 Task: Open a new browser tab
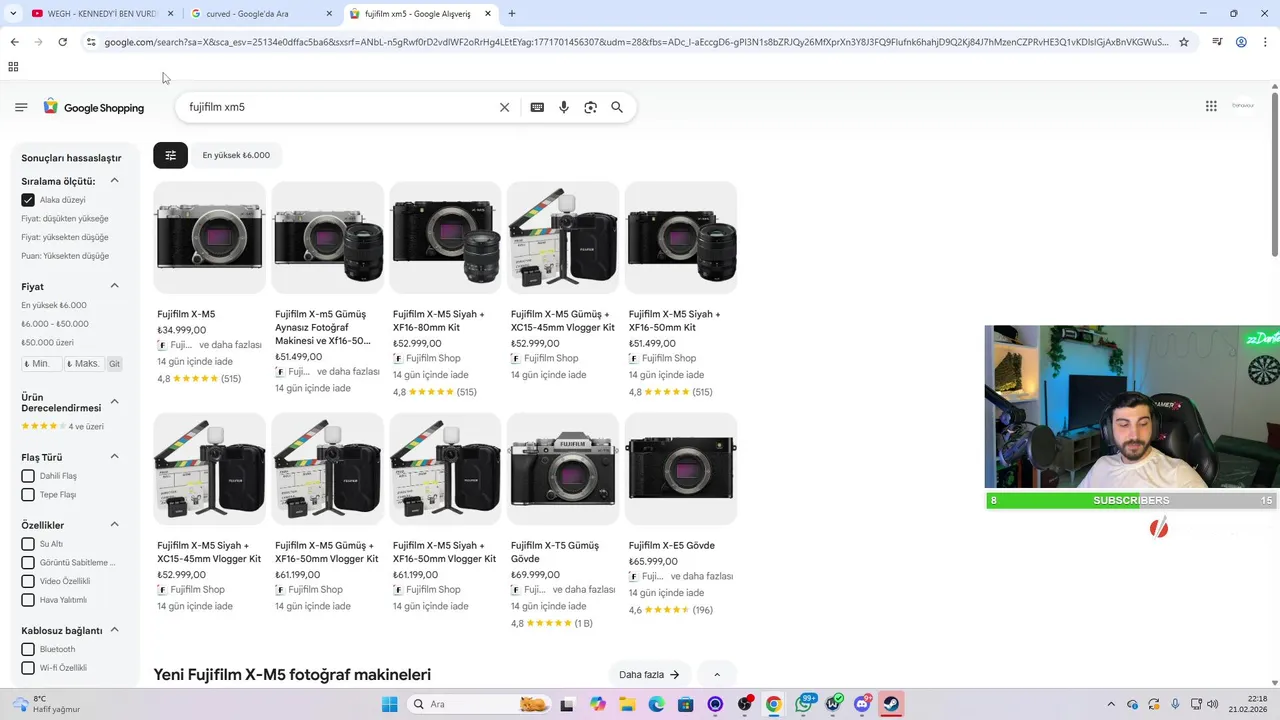(512, 14)
